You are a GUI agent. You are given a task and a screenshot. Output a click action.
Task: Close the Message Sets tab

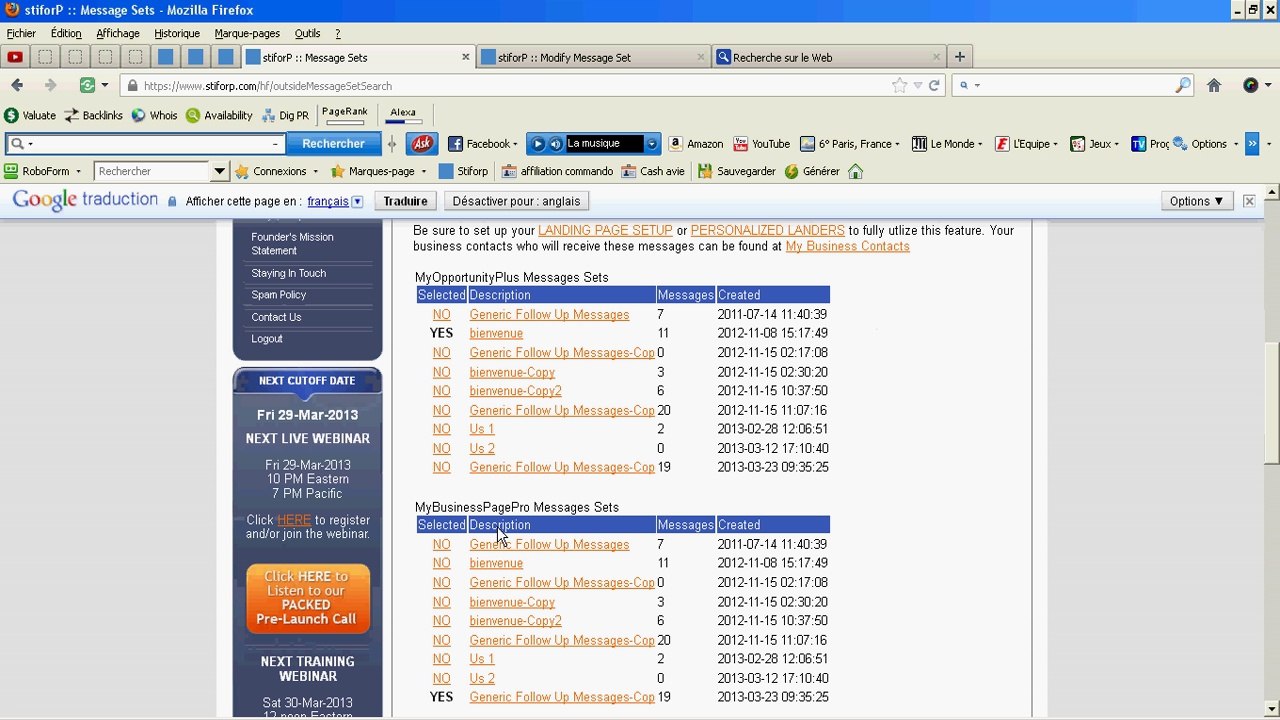click(x=465, y=57)
